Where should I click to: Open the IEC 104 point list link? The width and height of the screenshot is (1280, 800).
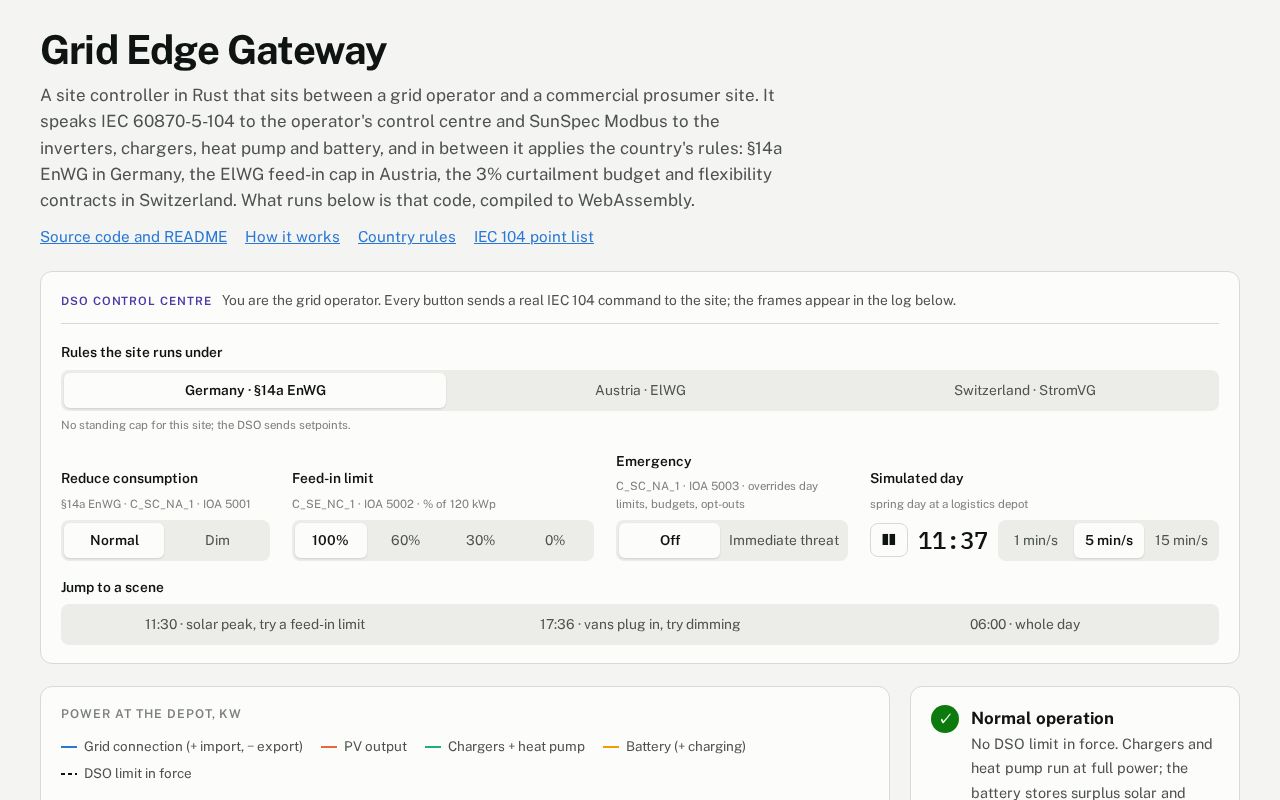pyautogui.click(x=534, y=237)
